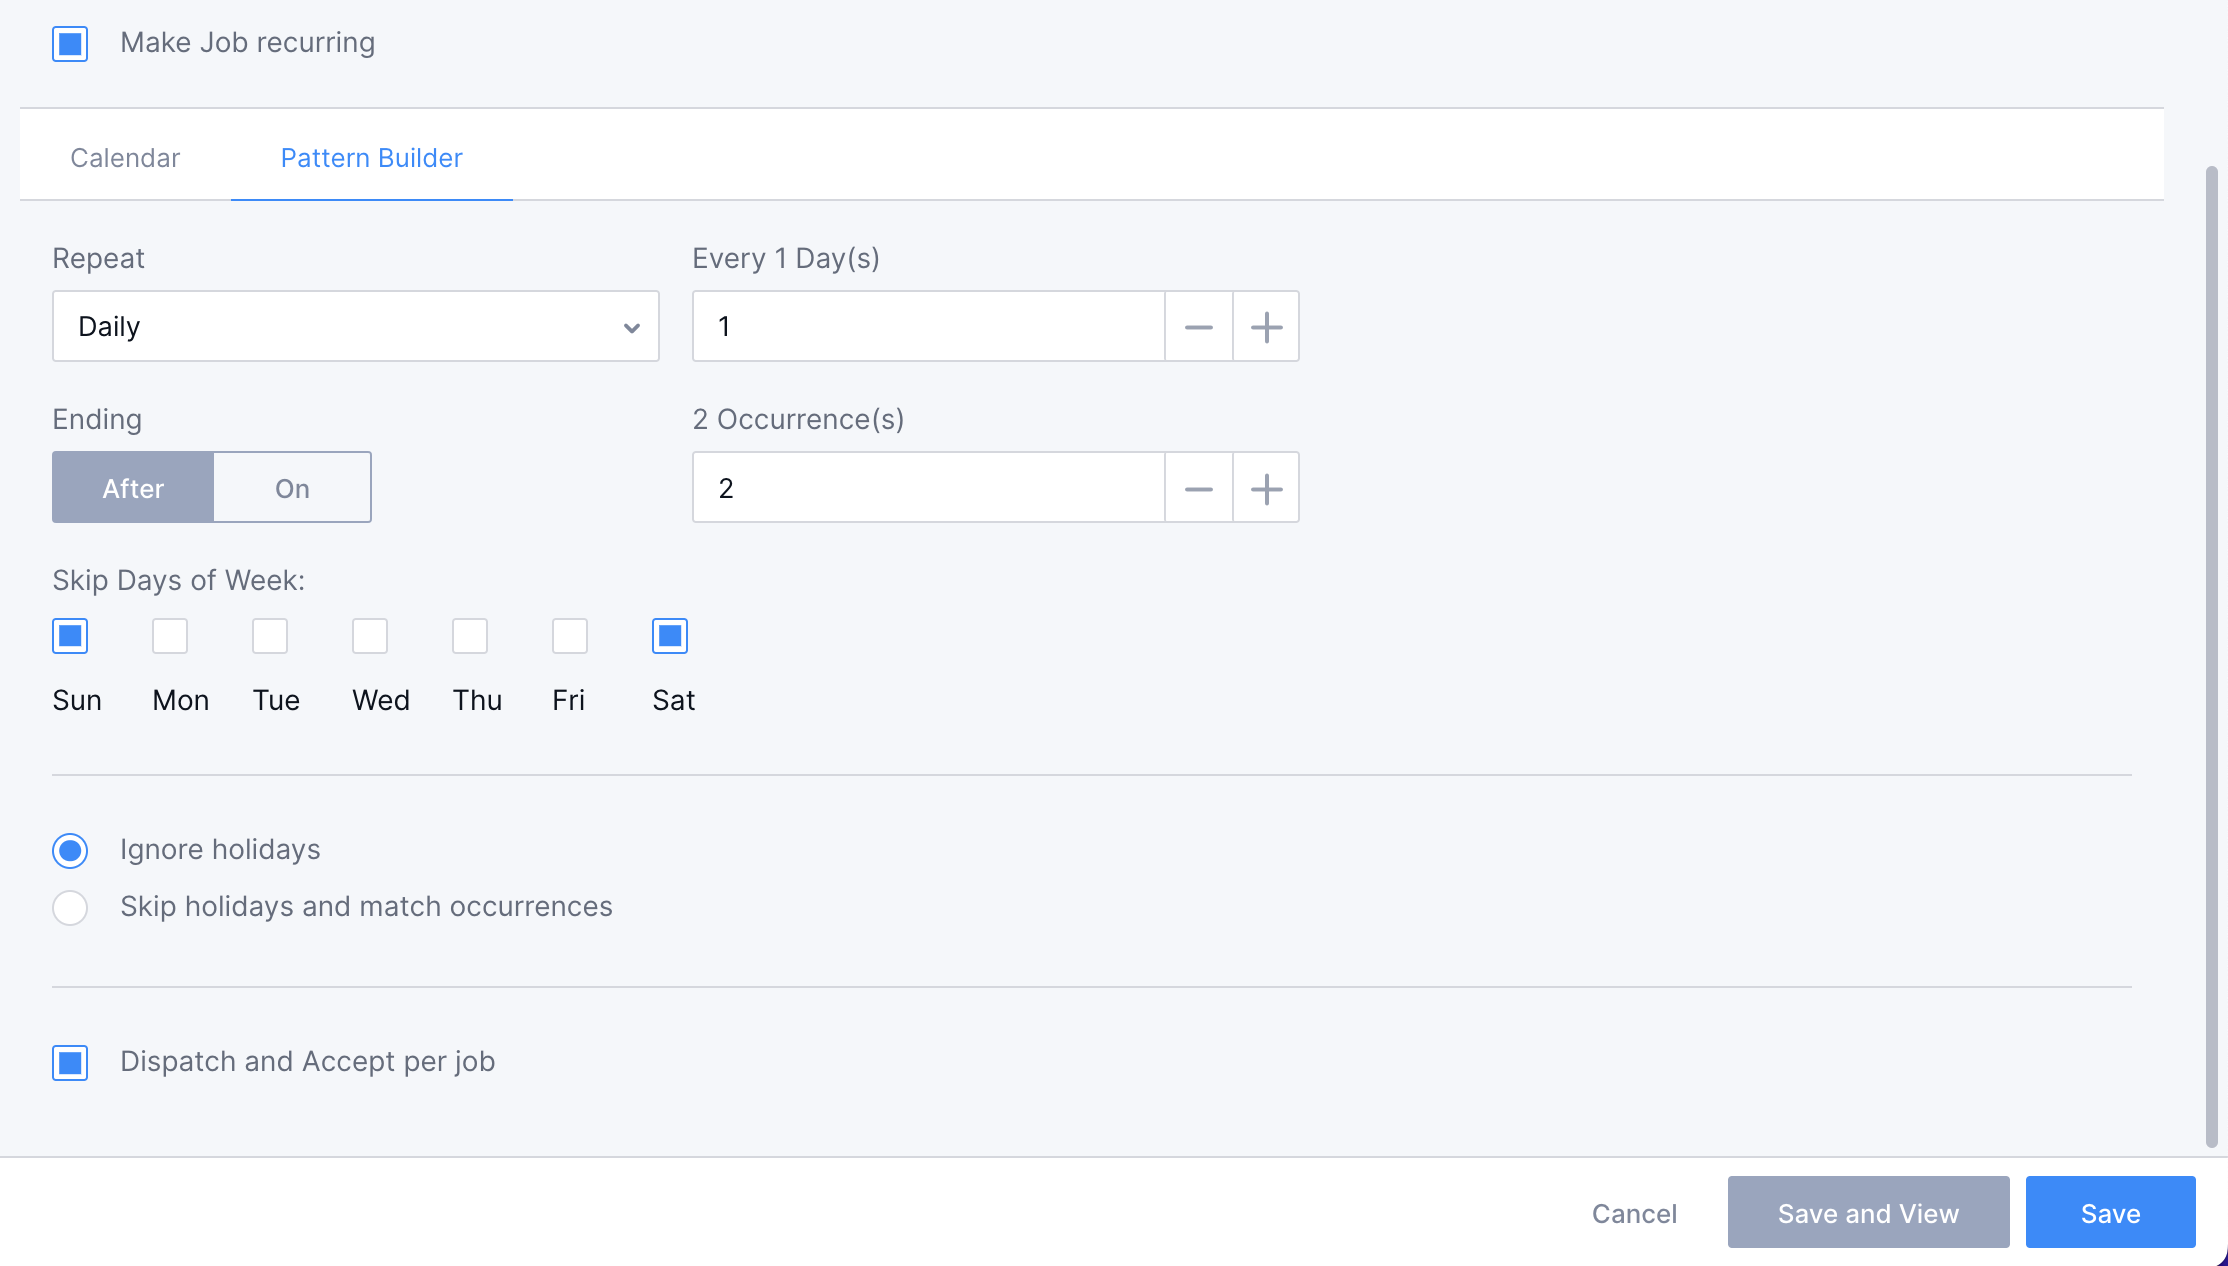Click the Save and View button
This screenshot has height=1266, width=2228.
(1867, 1212)
